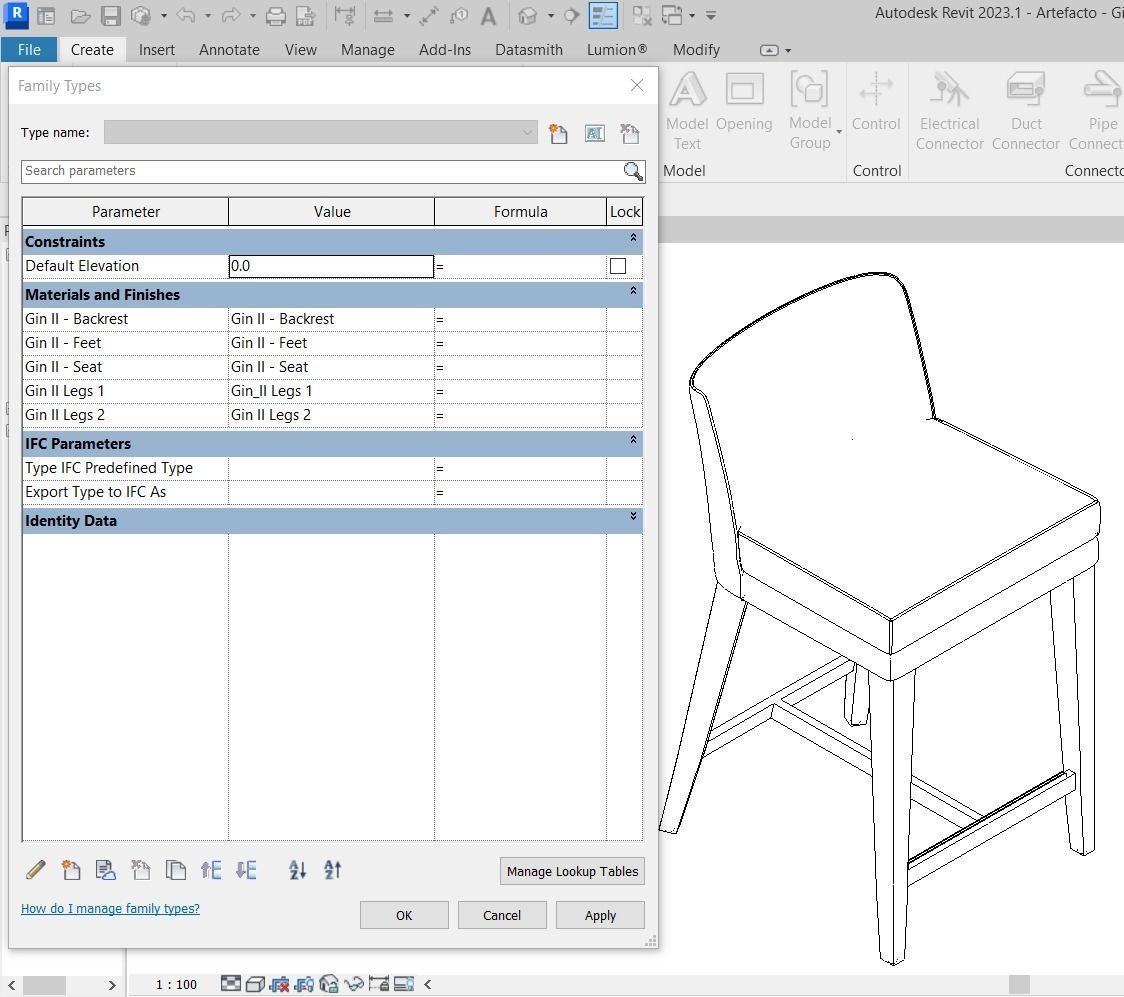Sort parameters in ascending order (A-Z down)
The image size is (1124, 997).
click(x=297, y=870)
